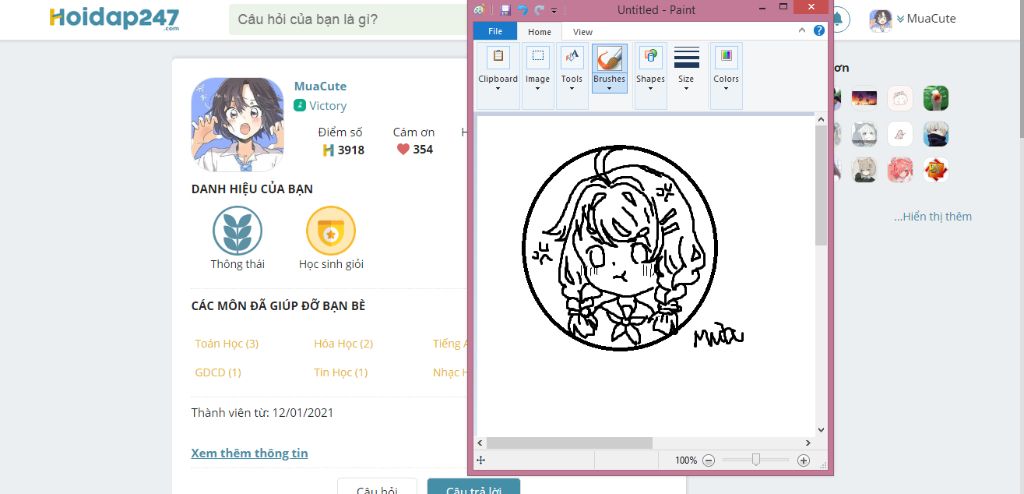Click the Save icon in Paint's quick access toolbar
The height and width of the screenshot is (494, 1024).
point(505,9)
